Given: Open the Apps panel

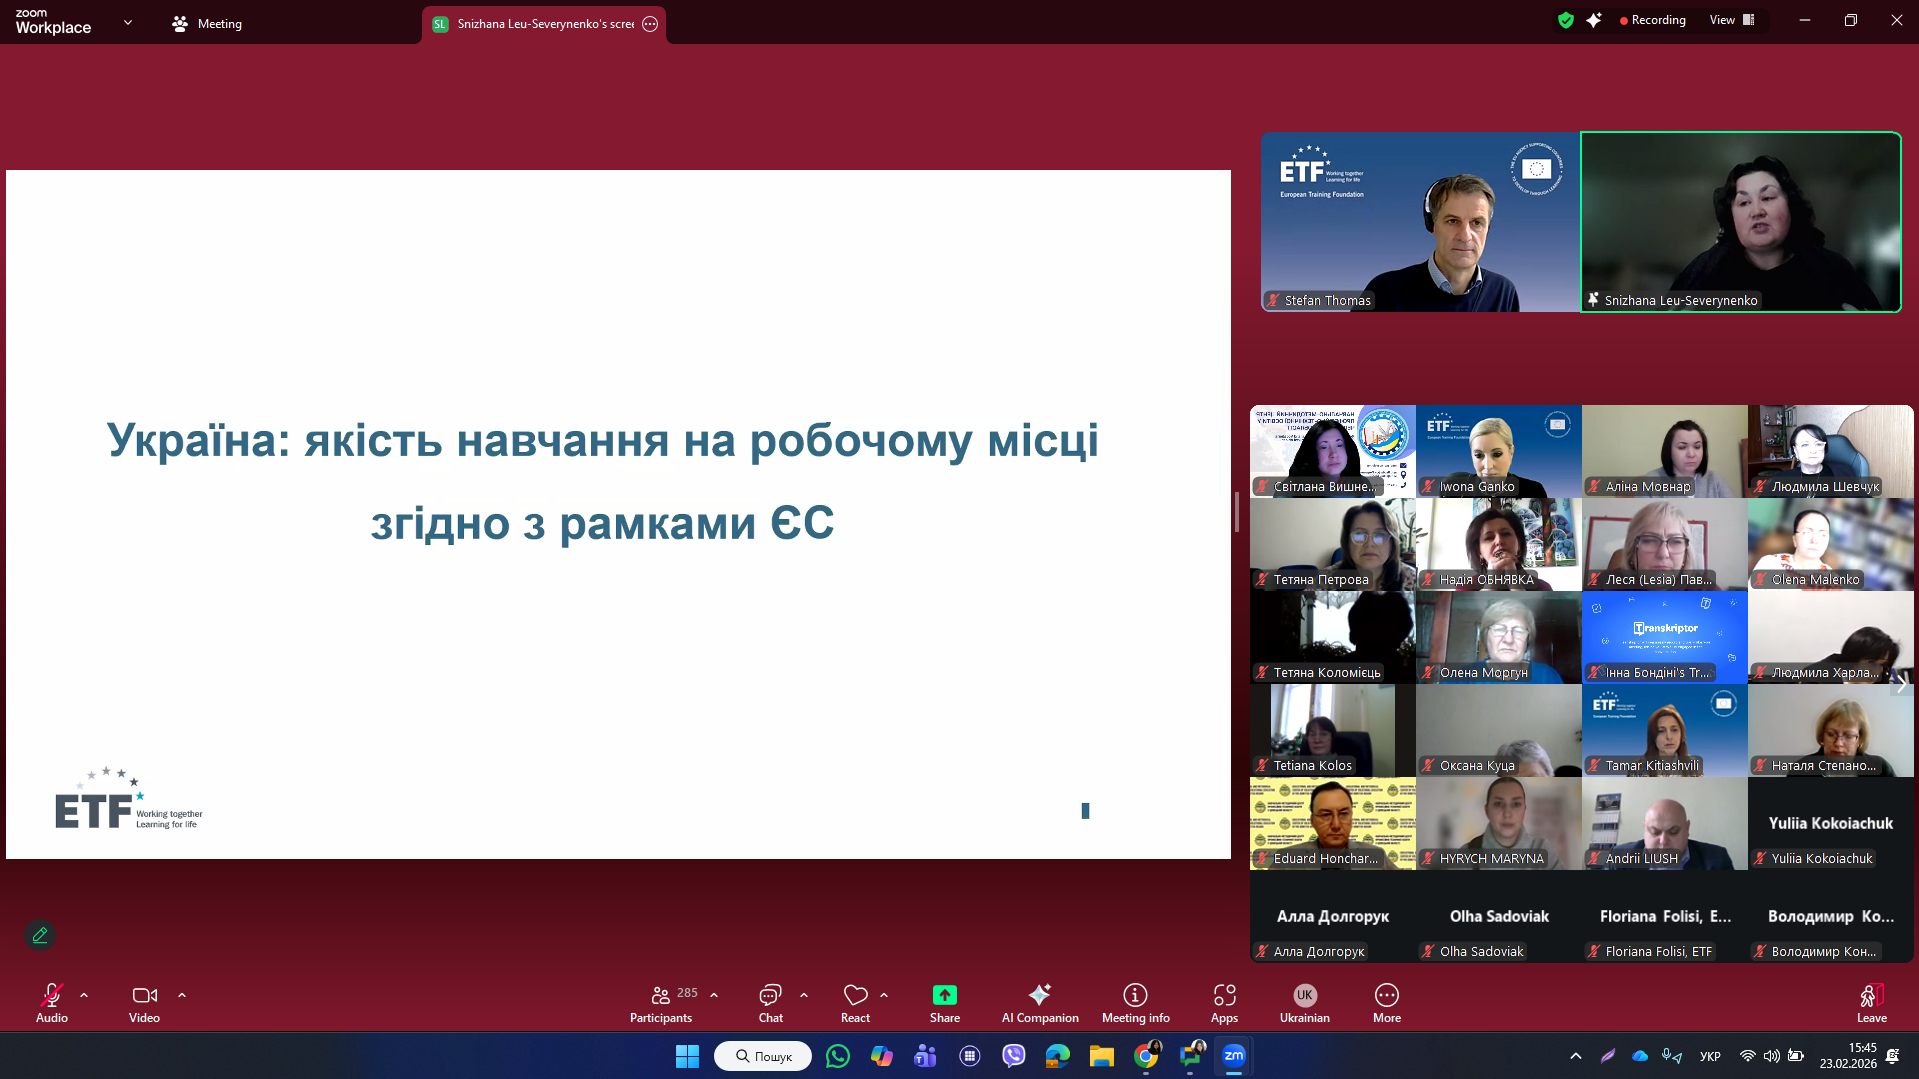Looking at the screenshot, I should [x=1224, y=1003].
